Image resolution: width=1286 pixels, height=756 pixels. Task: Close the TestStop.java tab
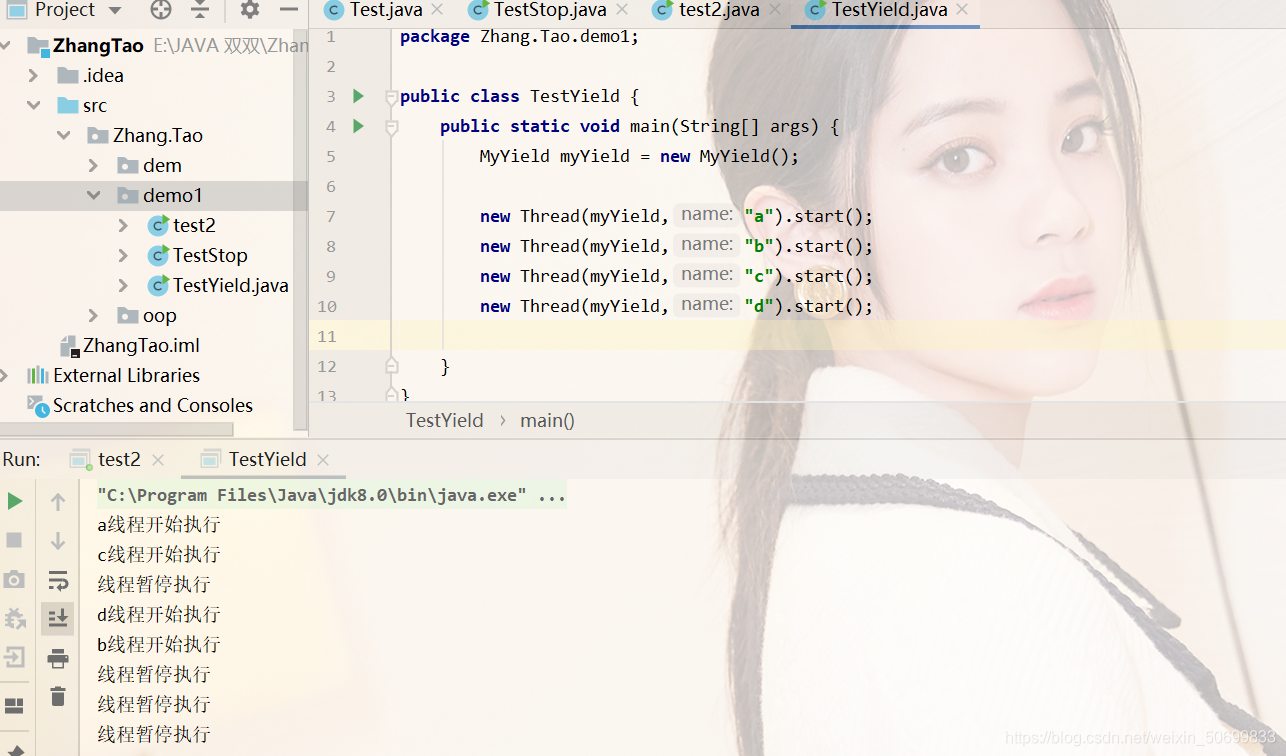(x=622, y=10)
